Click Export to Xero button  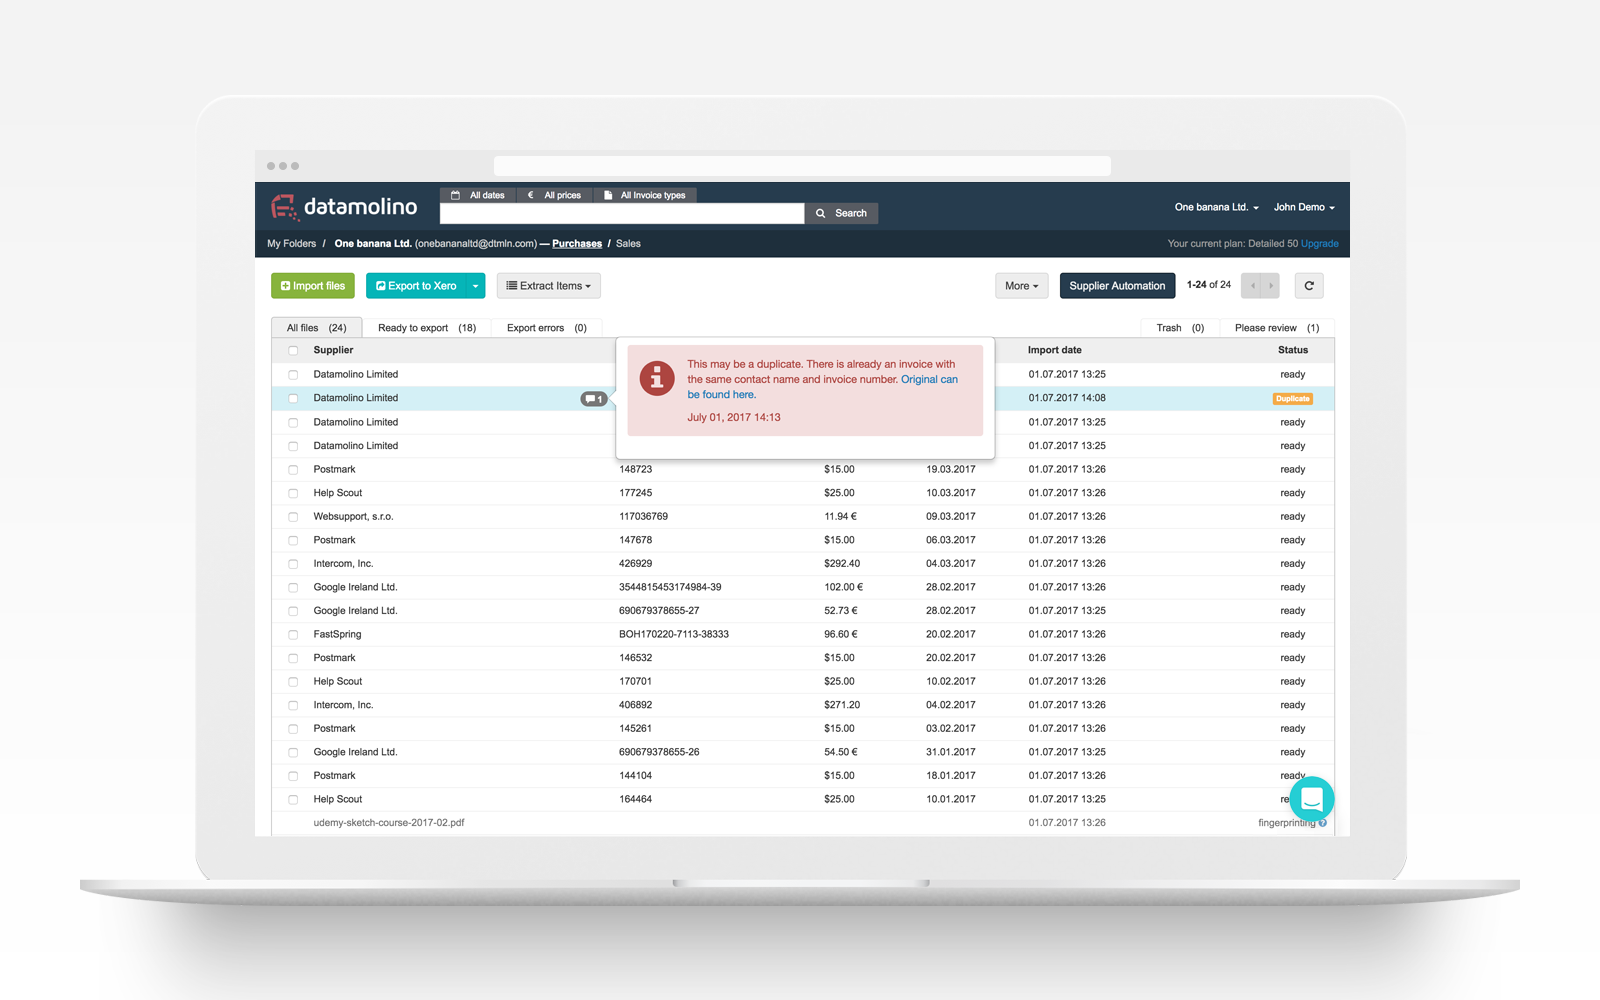(416, 286)
